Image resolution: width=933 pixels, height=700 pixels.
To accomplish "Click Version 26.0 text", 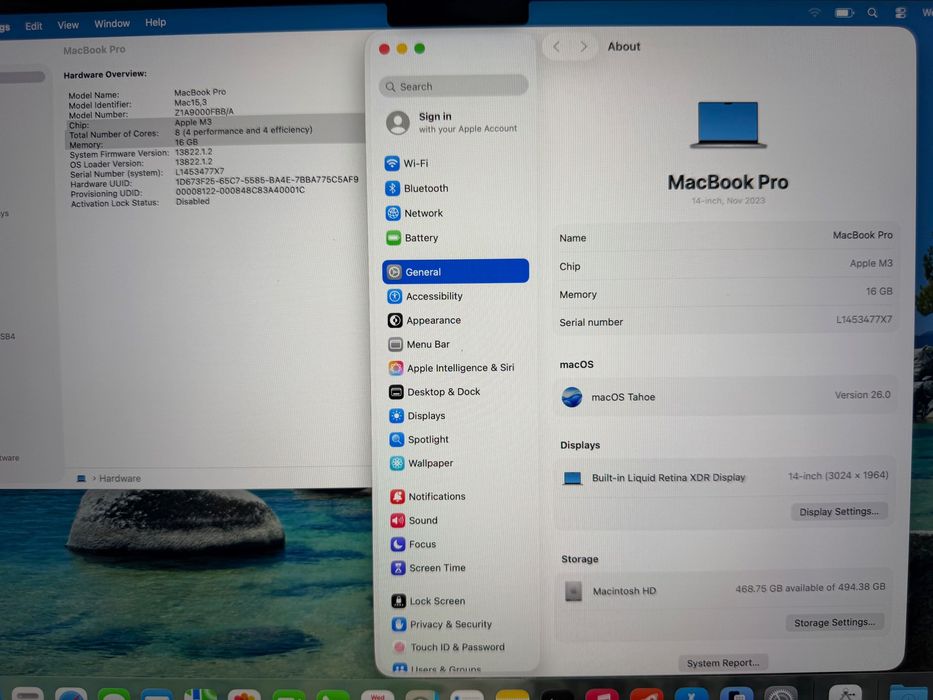I will tap(862, 395).
